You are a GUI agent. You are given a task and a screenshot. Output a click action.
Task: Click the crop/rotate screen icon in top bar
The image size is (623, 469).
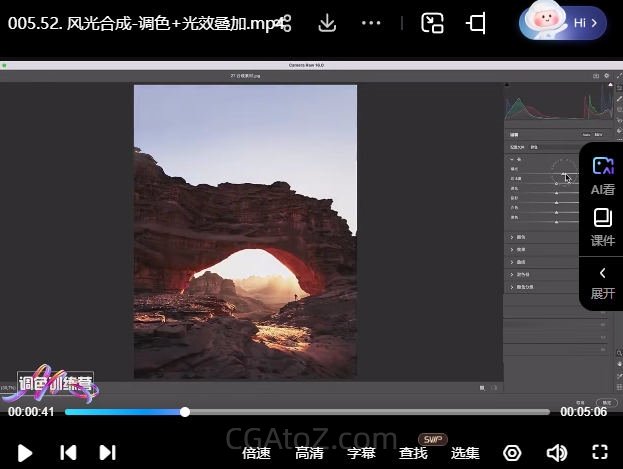pyautogui.click(x=477, y=22)
